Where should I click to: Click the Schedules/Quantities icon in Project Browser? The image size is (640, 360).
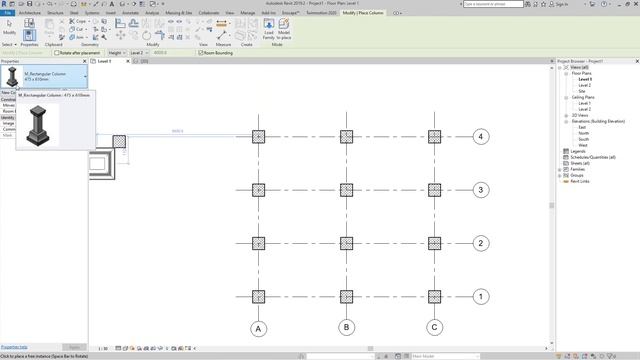tap(566, 157)
